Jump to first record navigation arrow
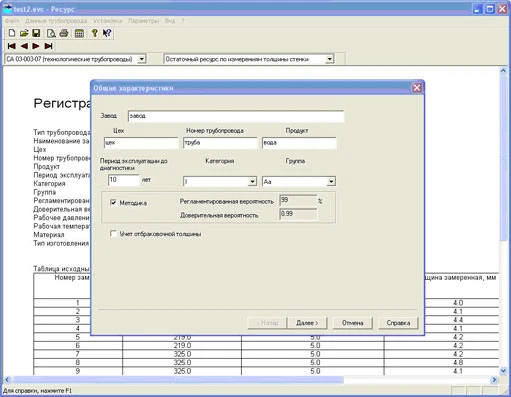The width and height of the screenshot is (511, 397). point(12,46)
